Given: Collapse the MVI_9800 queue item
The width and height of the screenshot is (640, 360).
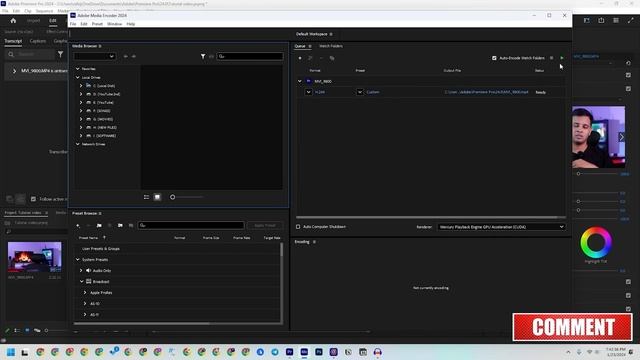Looking at the screenshot, I should [x=300, y=81].
